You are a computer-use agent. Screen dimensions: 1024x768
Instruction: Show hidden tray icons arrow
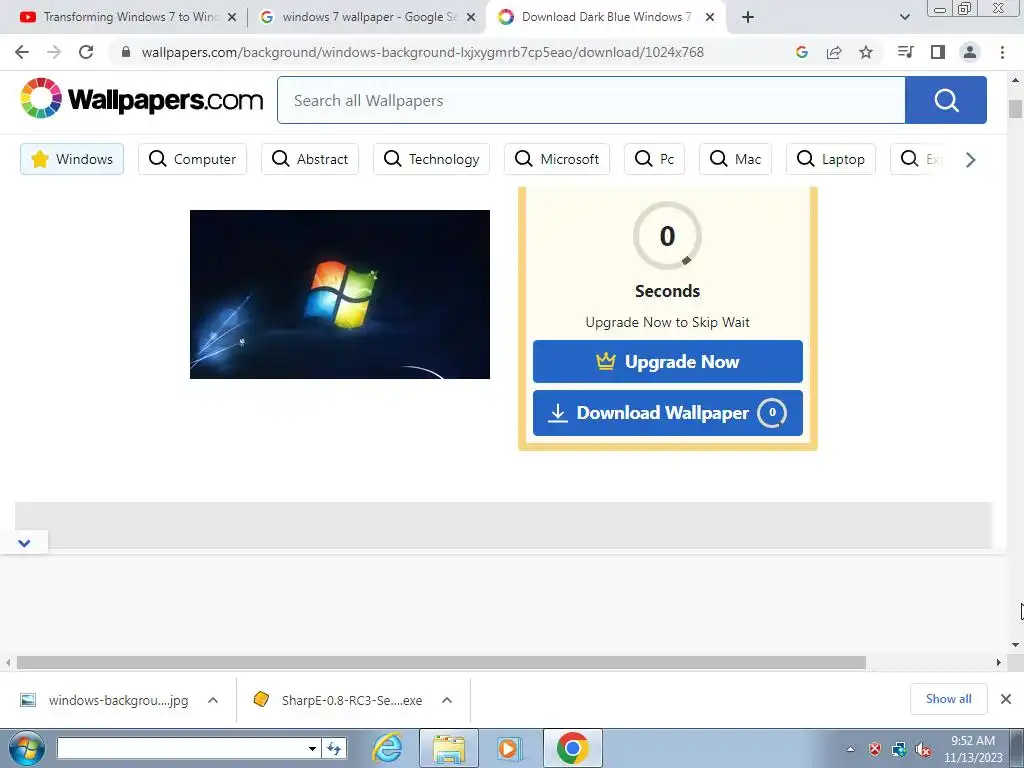coord(850,750)
